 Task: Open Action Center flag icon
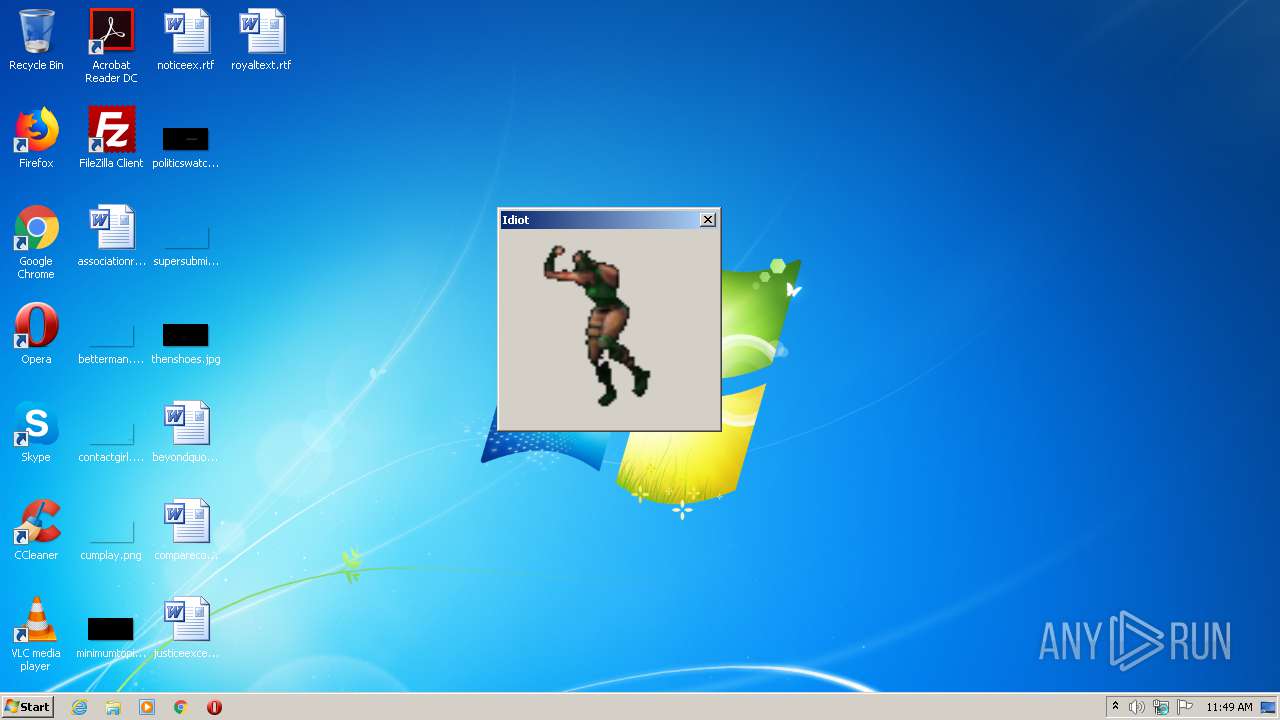pos(1185,707)
